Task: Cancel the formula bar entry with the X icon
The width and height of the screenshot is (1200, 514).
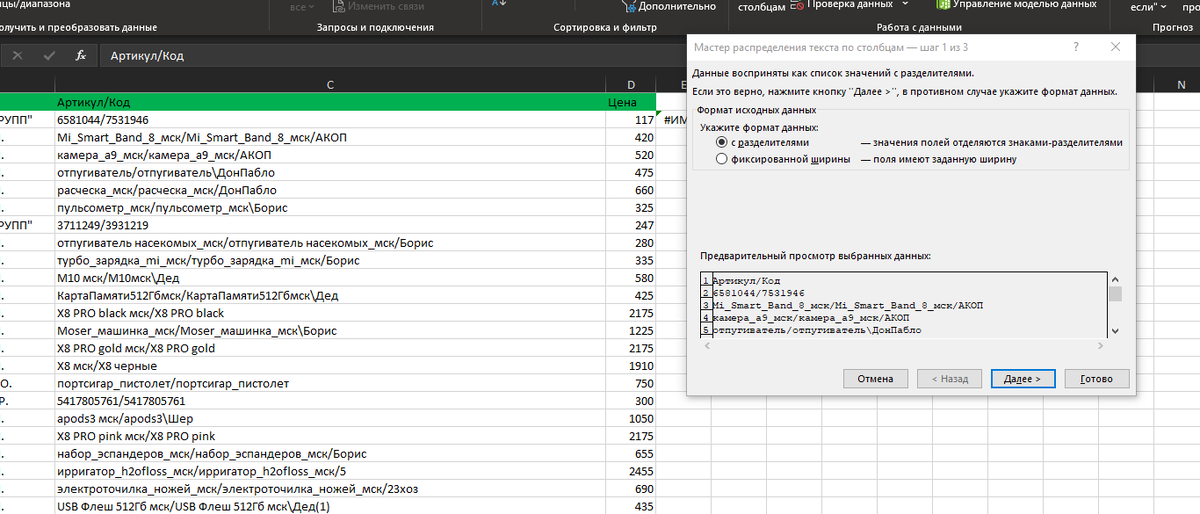Action: pyautogui.click(x=18, y=56)
